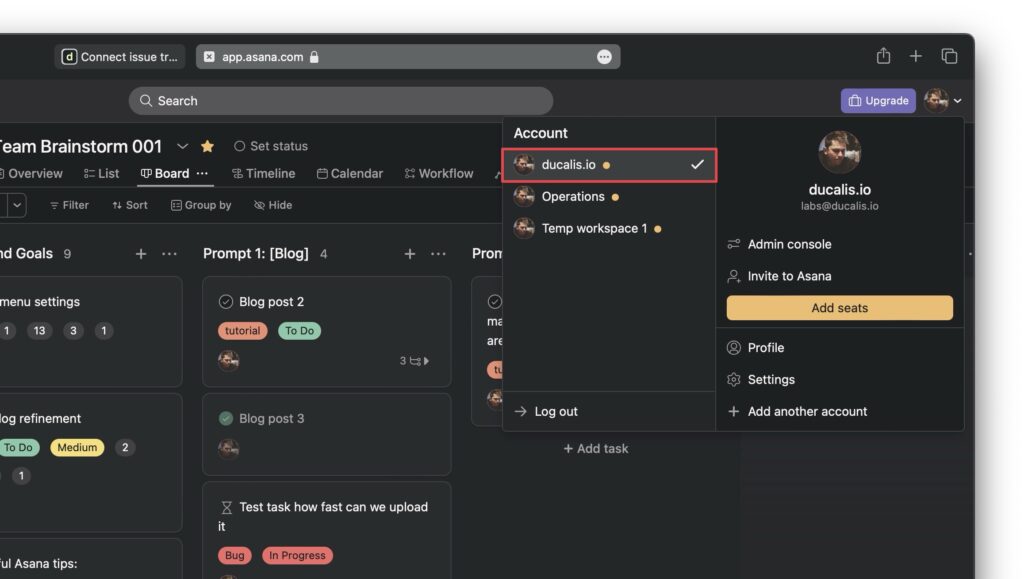The image size is (1024, 579).
Task: Click the Add seats button
Action: (838, 307)
